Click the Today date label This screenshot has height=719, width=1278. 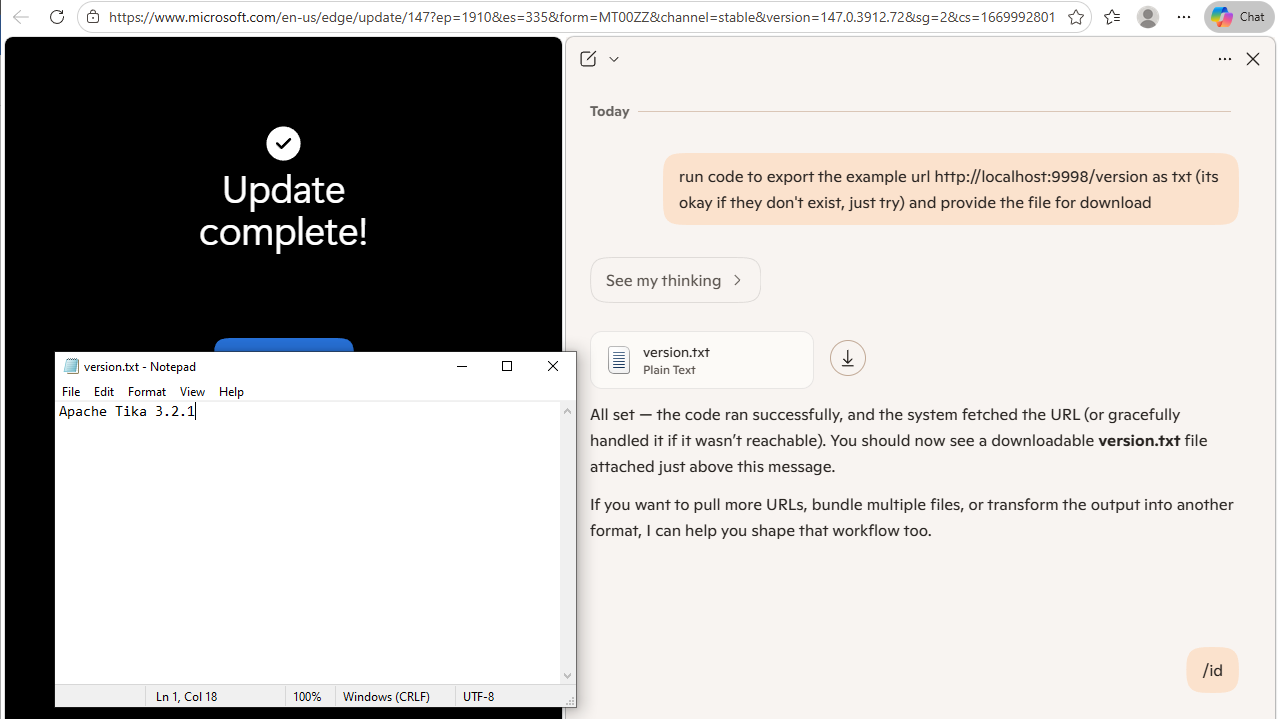point(610,111)
